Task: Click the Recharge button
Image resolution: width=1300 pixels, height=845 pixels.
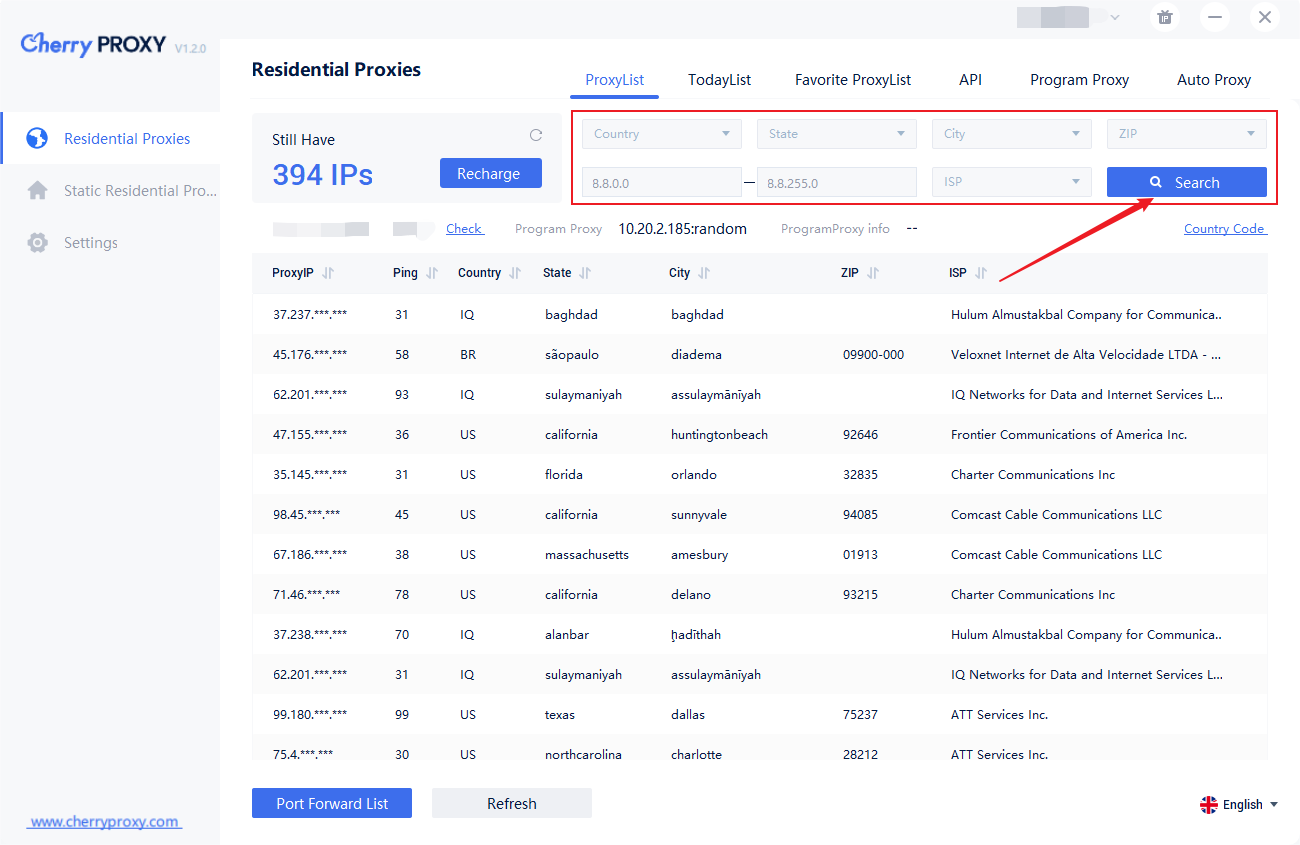Action: coord(490,173)
